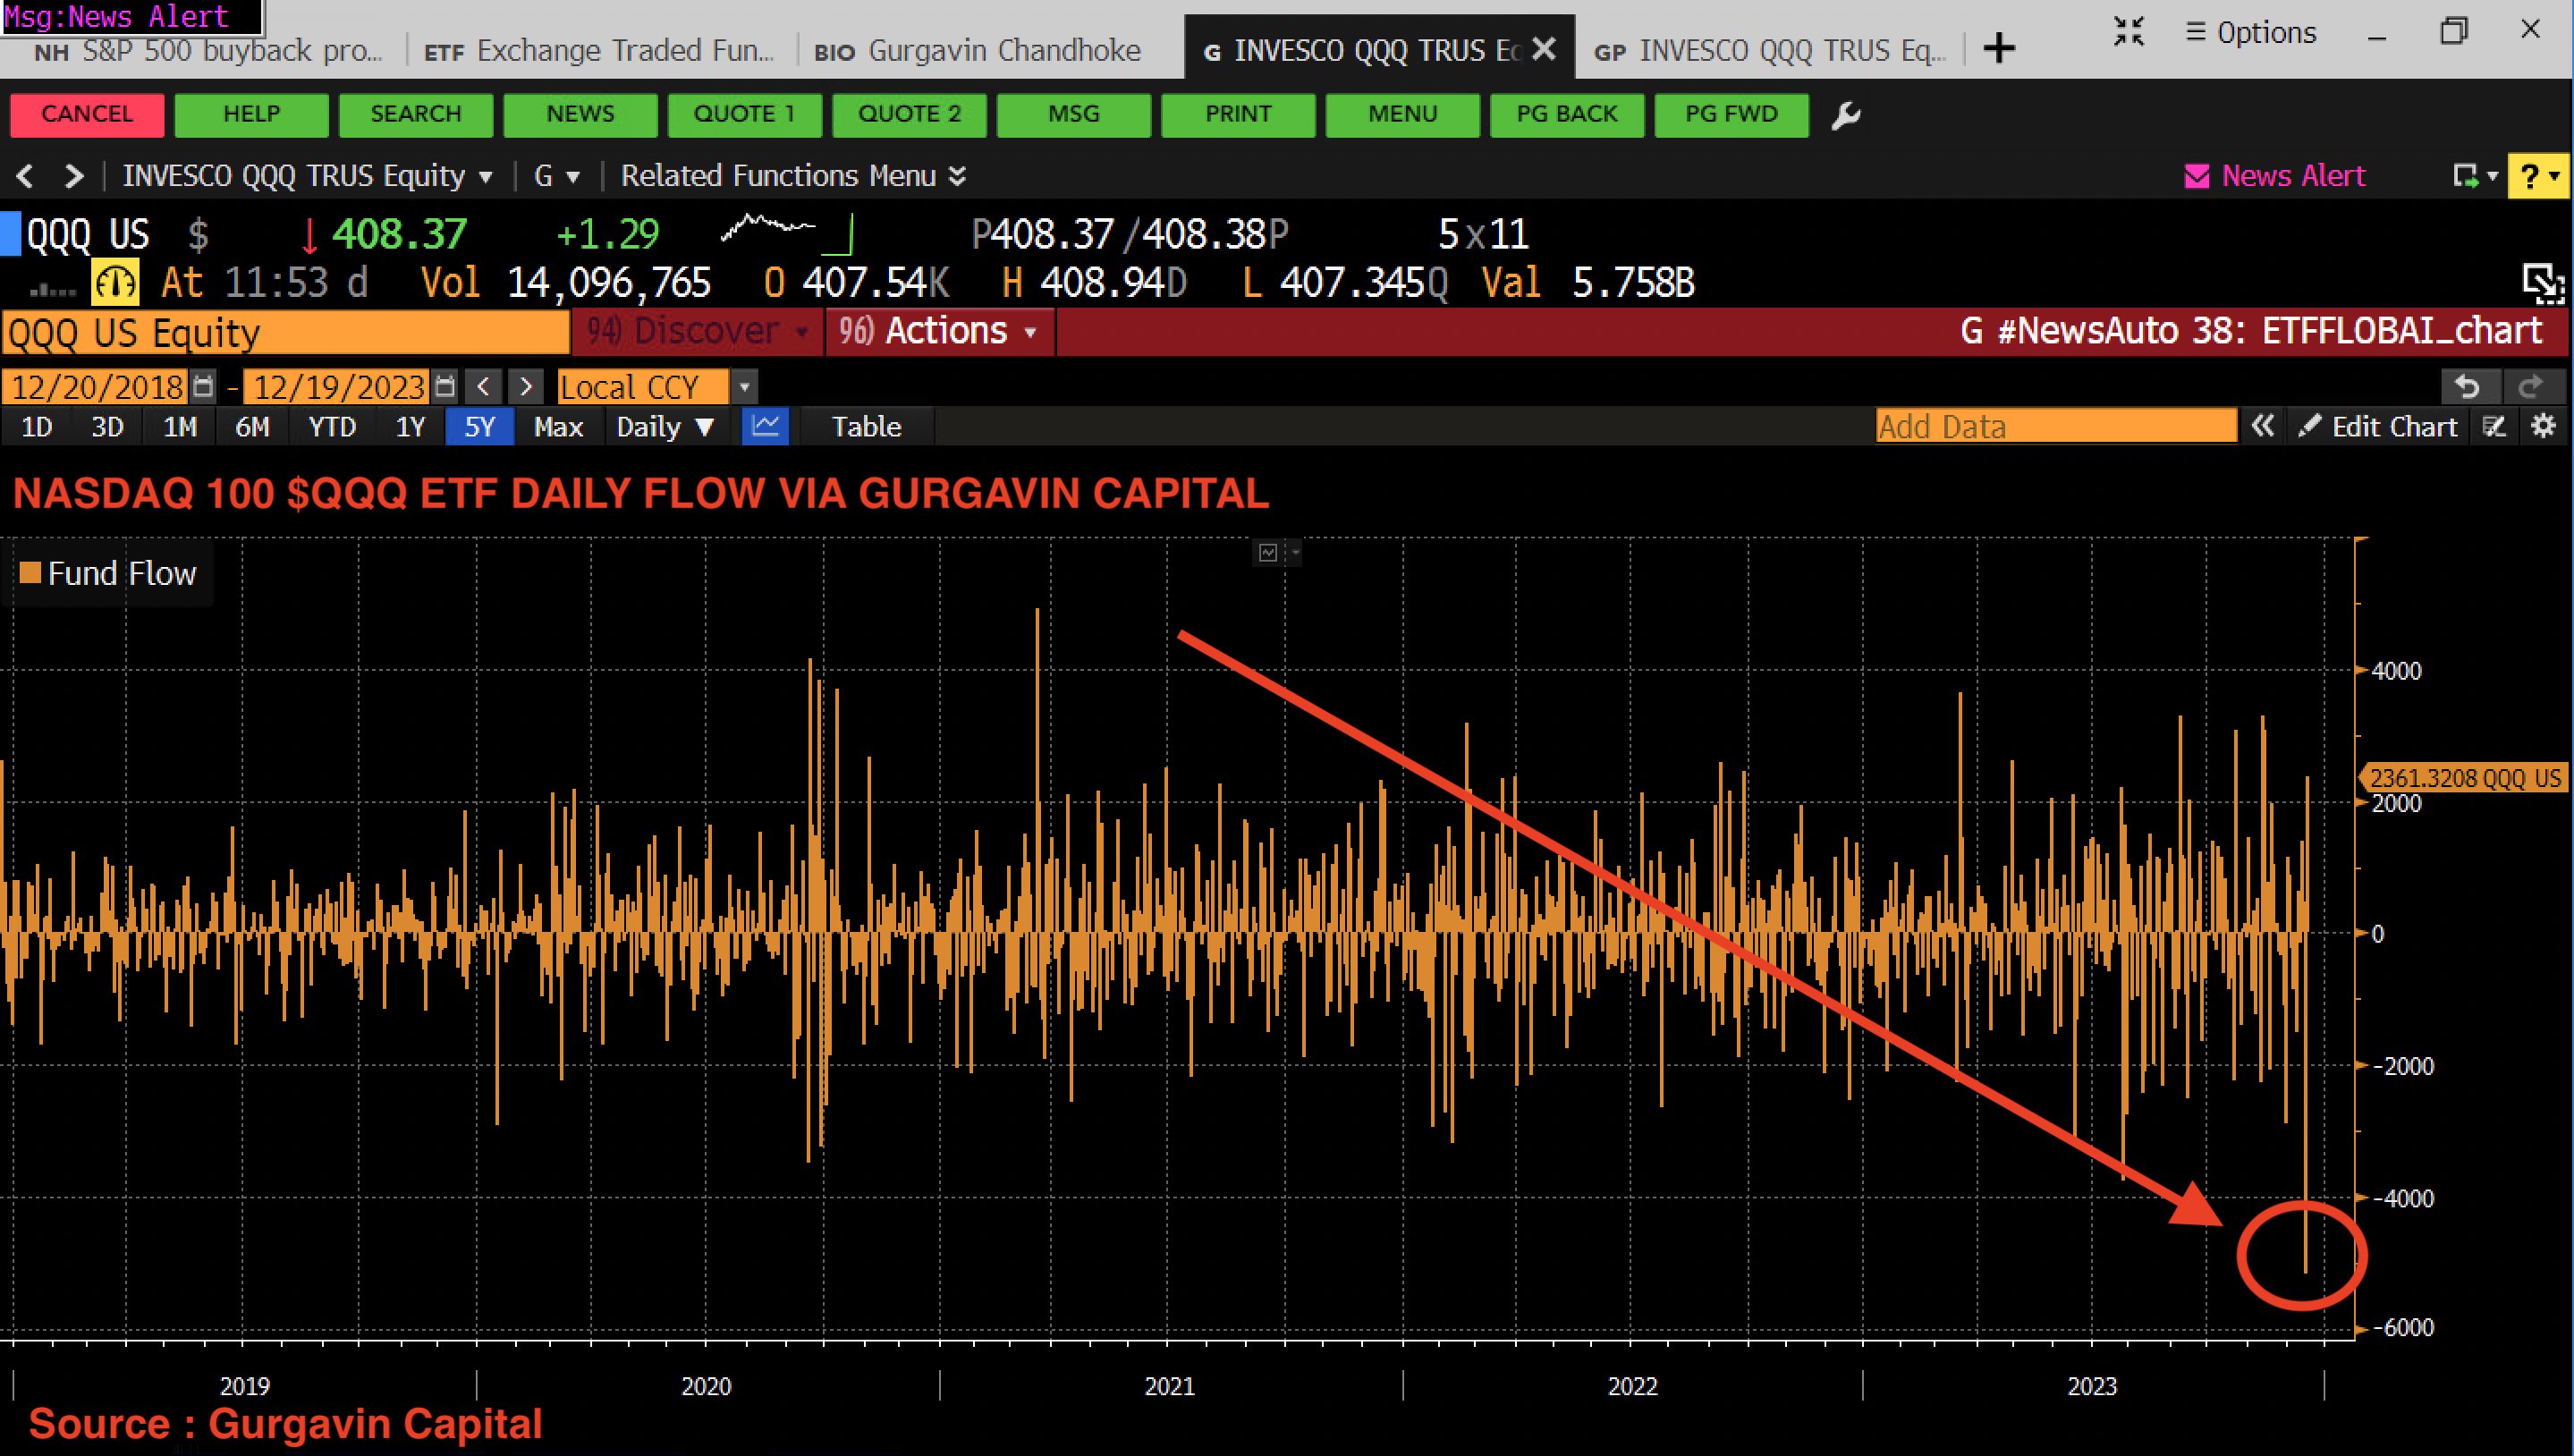Viewport: 2574px width, 1456px height.
Task: Open a new tab with the plus icon
Action: click(1999, 48)
